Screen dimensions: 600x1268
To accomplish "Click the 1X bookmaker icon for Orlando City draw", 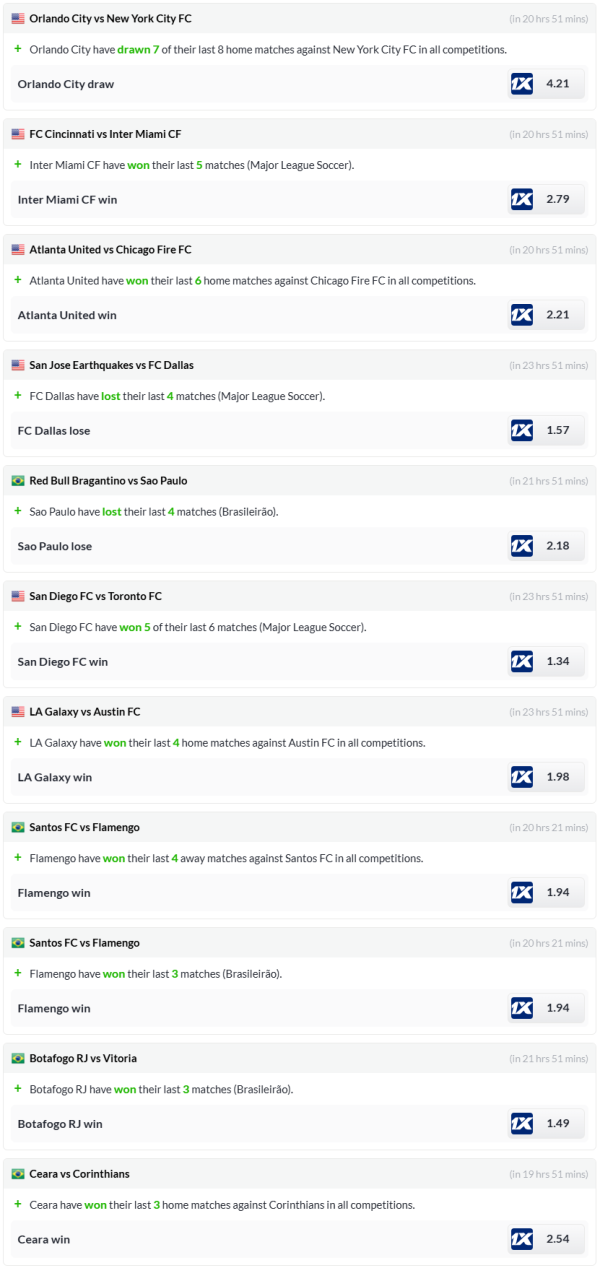I will 522,84.
